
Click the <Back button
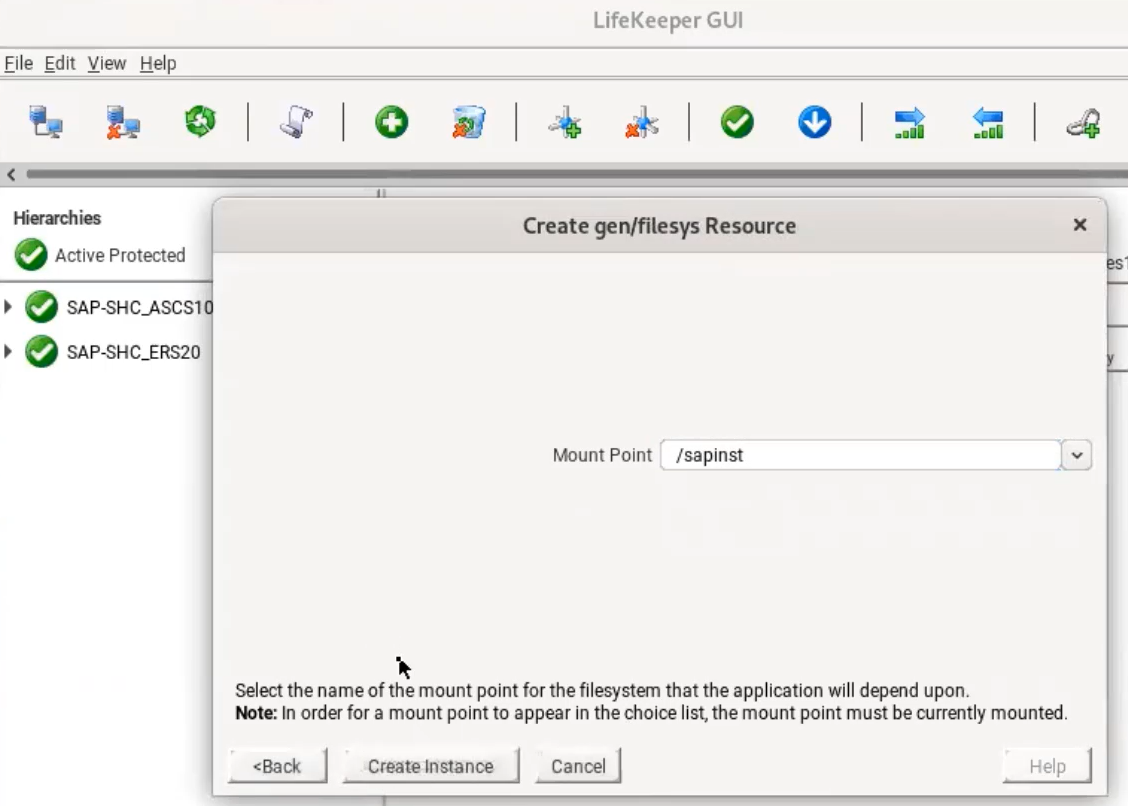[277, 766]
